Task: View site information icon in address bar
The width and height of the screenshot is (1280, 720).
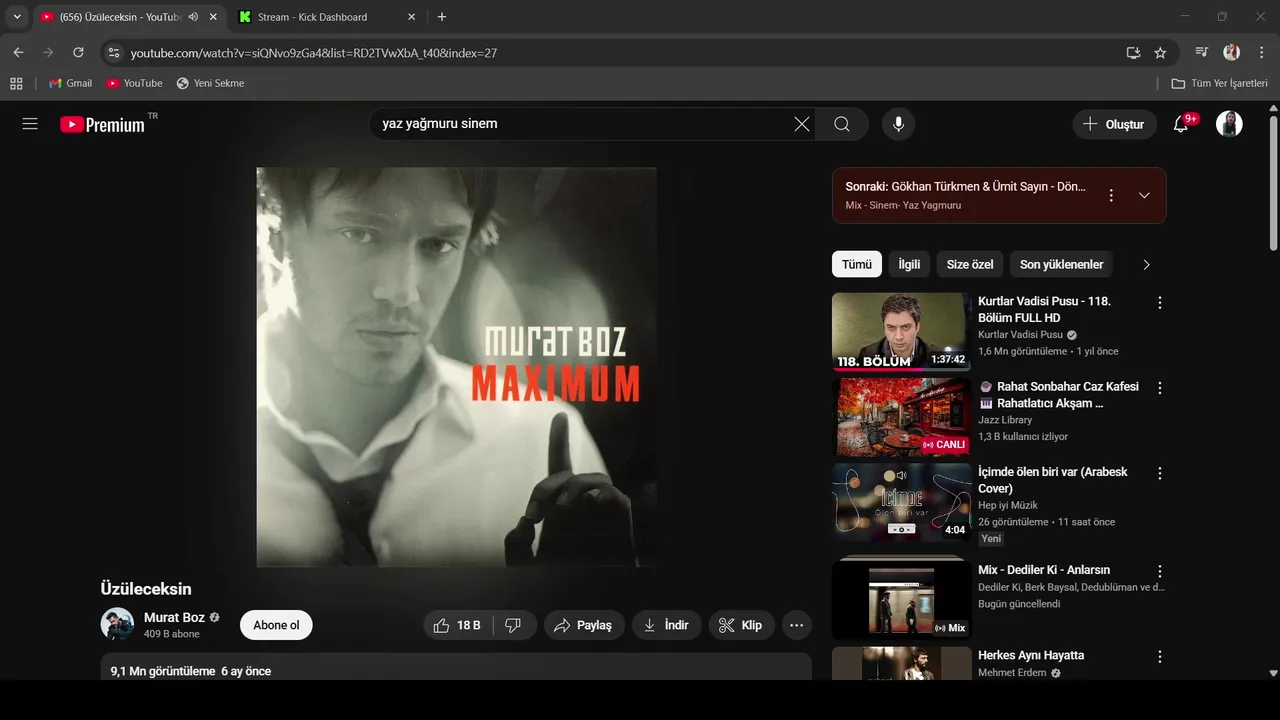Action: click(114, 53)
